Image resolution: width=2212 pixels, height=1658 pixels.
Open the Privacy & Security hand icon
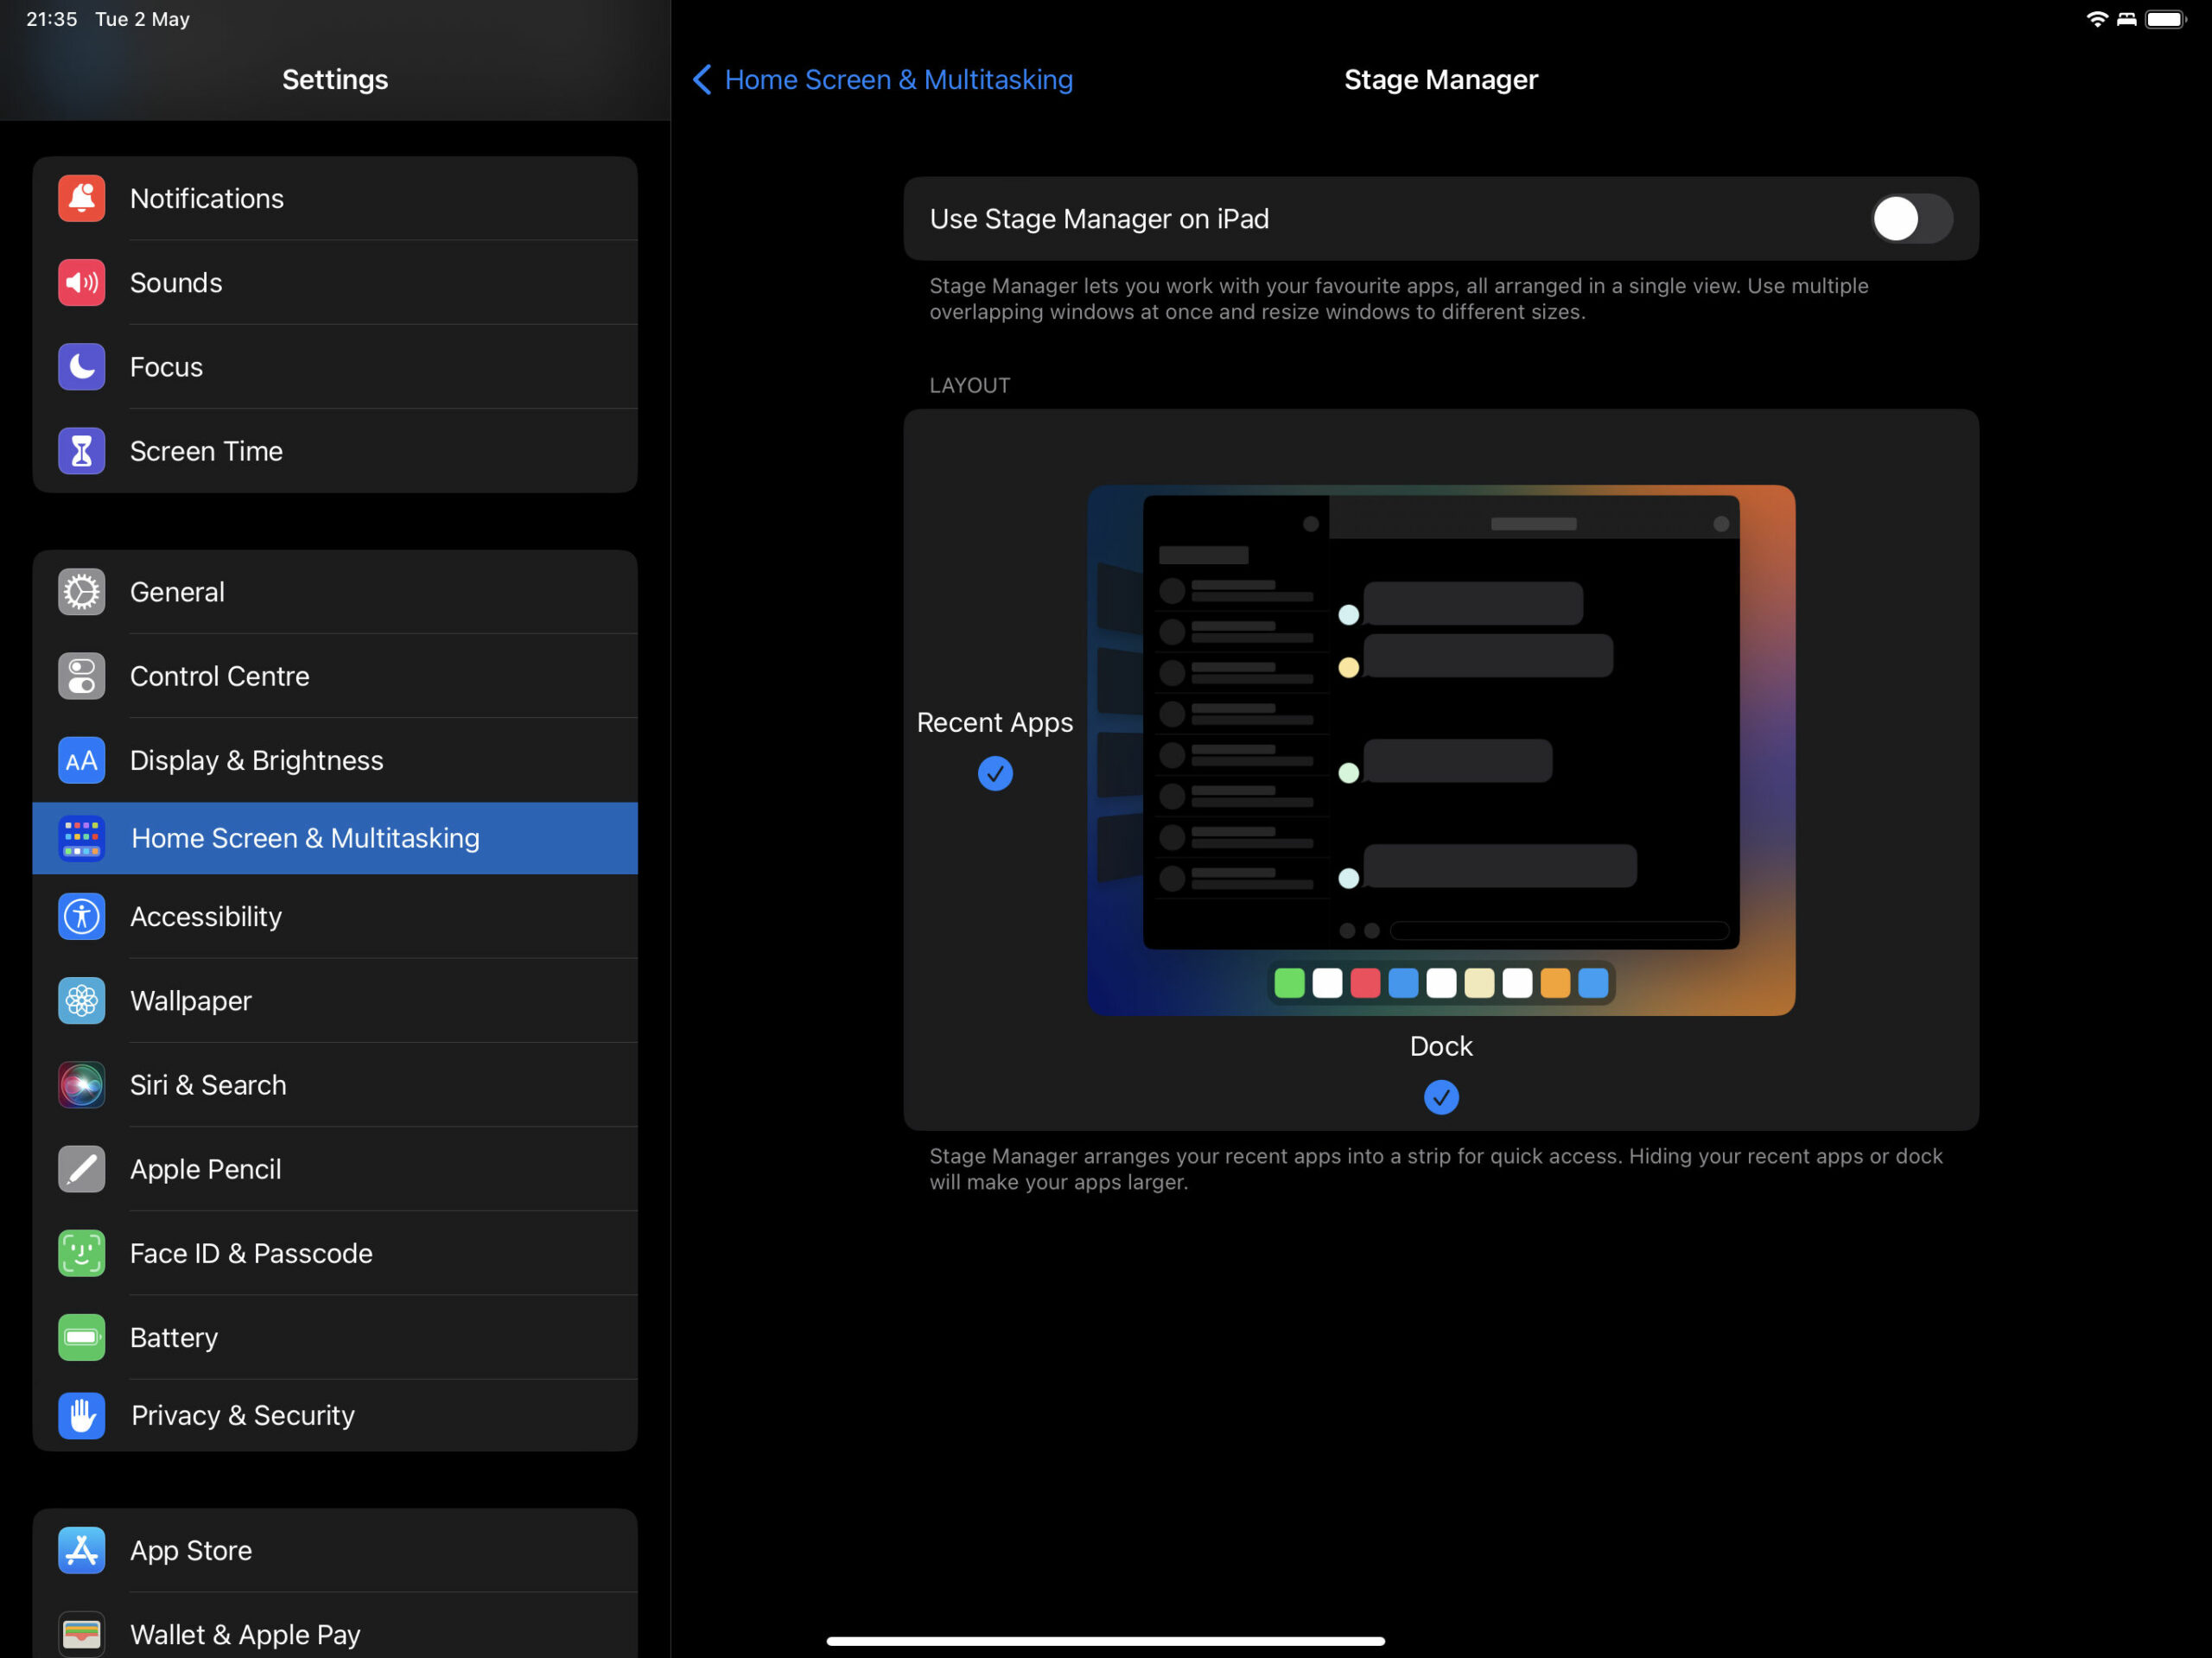[81, 1415]
